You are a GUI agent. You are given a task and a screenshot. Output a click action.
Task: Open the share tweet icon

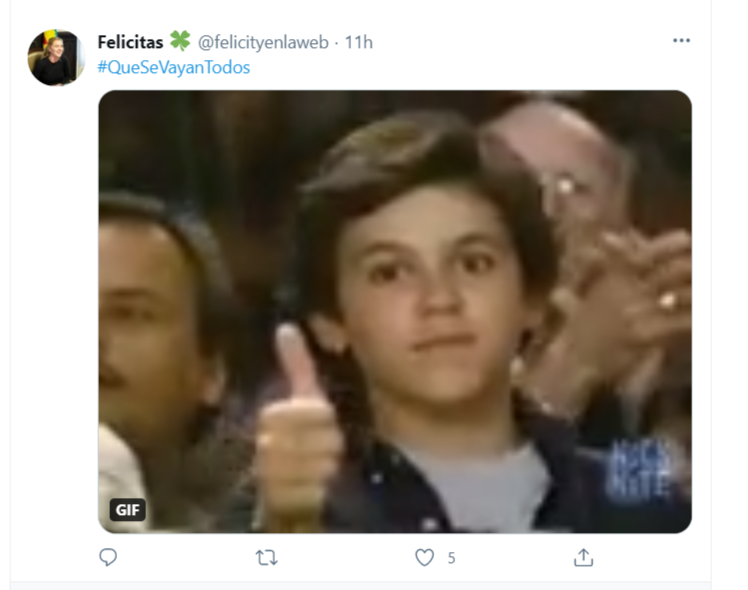tap(583, 557)
